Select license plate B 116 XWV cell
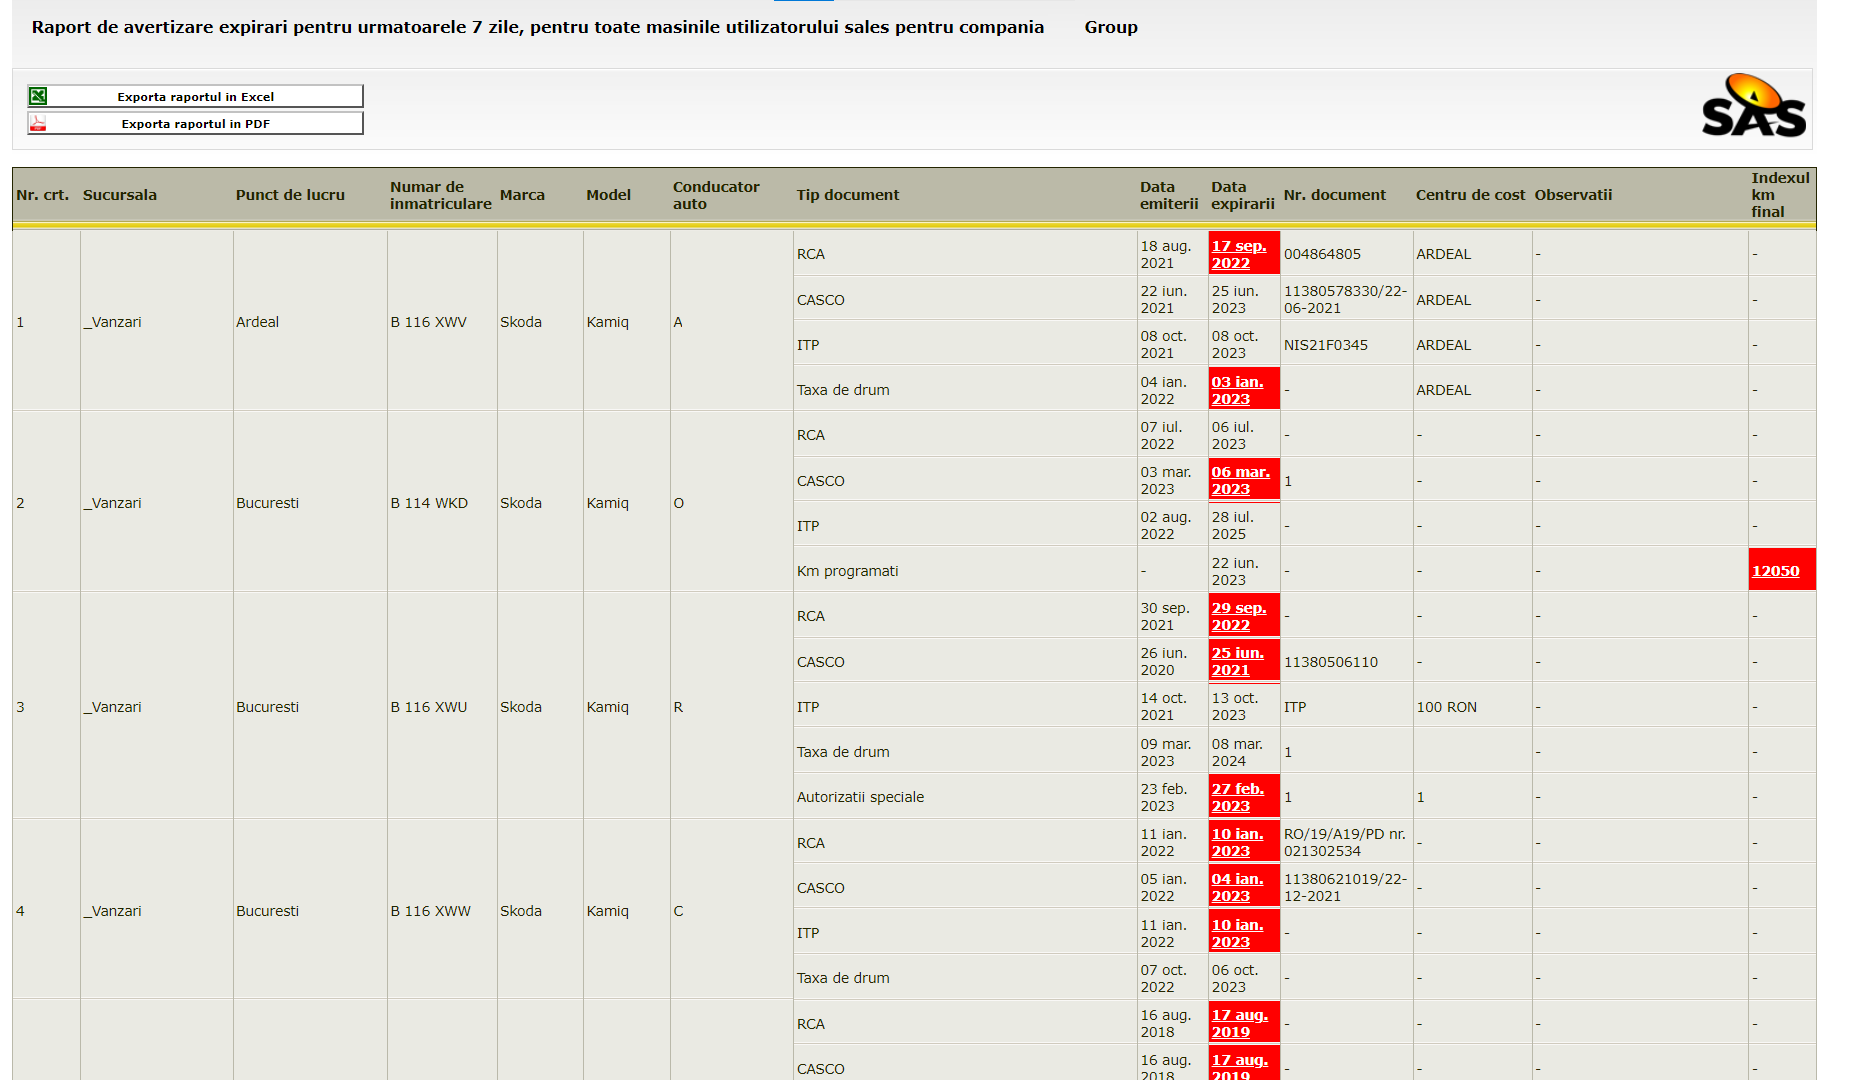Screen dimensions: 1856x1085 [x=428, y=322]
